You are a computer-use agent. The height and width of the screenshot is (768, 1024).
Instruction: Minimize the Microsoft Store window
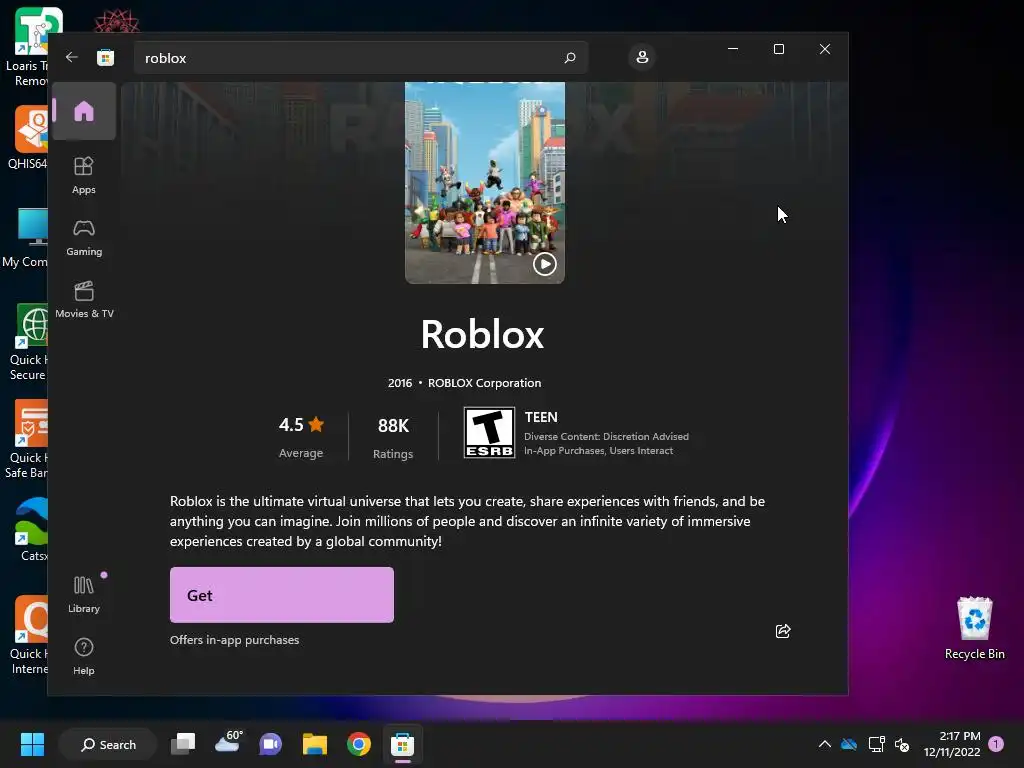(733, 49)
